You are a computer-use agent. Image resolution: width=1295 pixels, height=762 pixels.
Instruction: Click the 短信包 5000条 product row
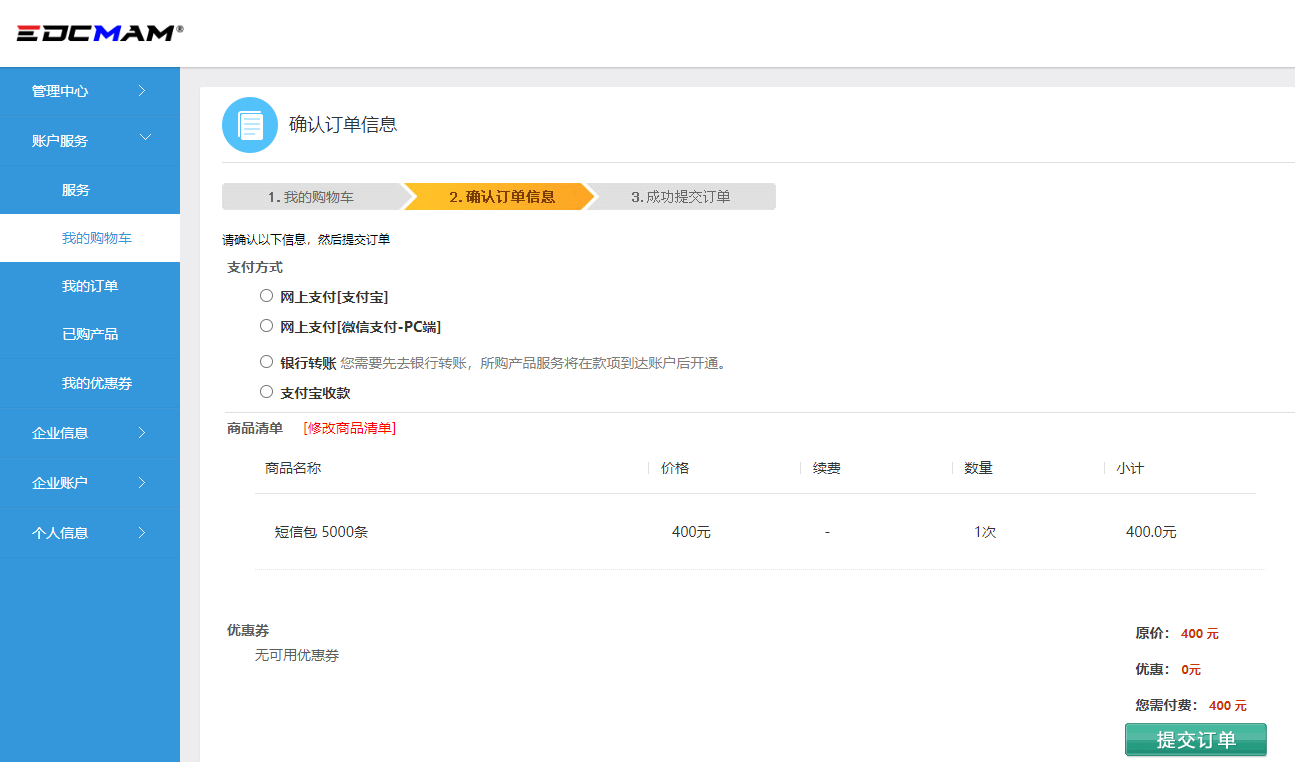(321, 532)
